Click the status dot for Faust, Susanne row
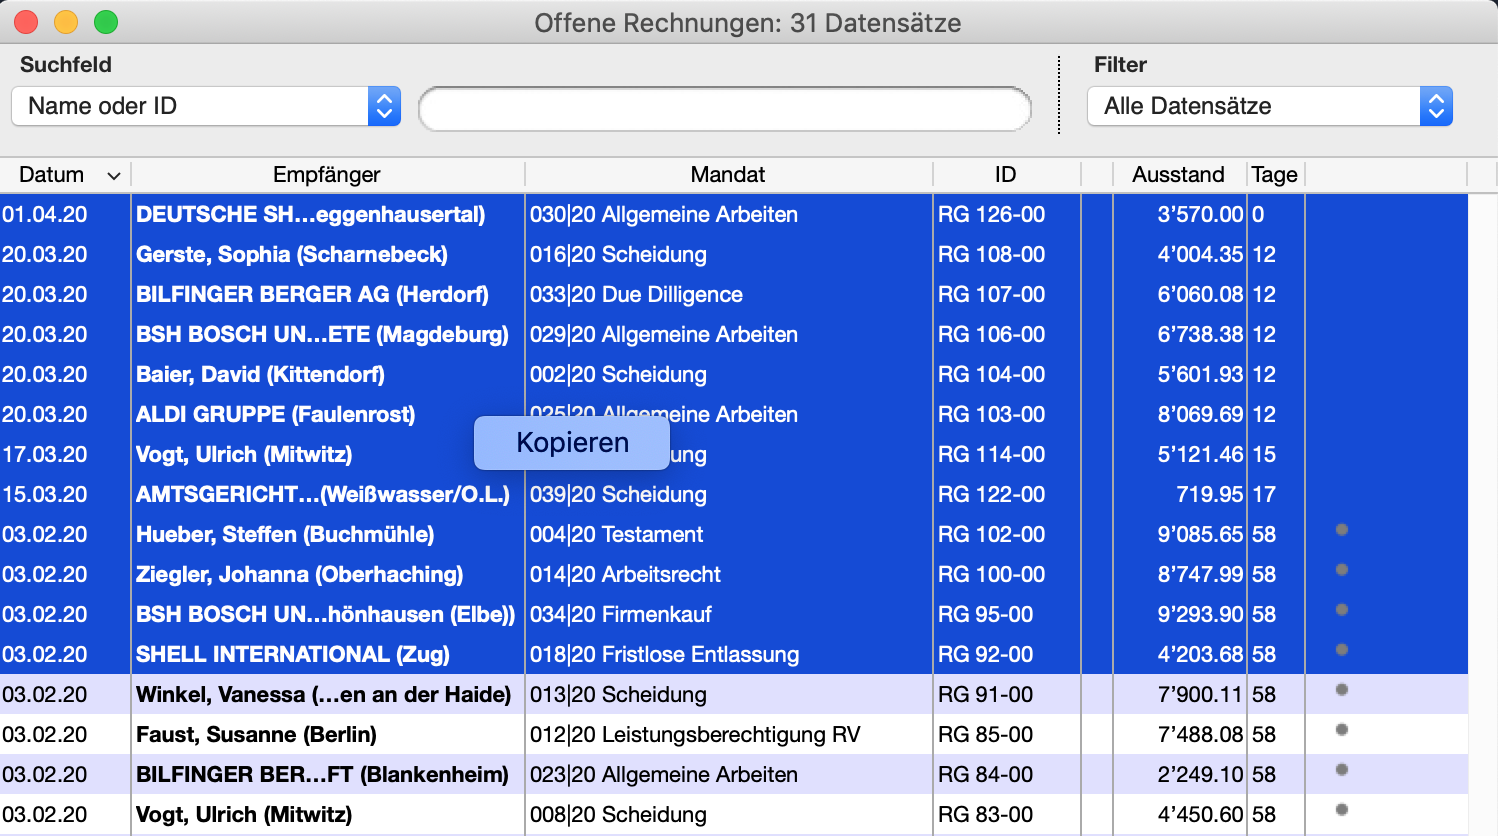Image resolution: width=1498 pixels, height=836 pixels. 1342,730
